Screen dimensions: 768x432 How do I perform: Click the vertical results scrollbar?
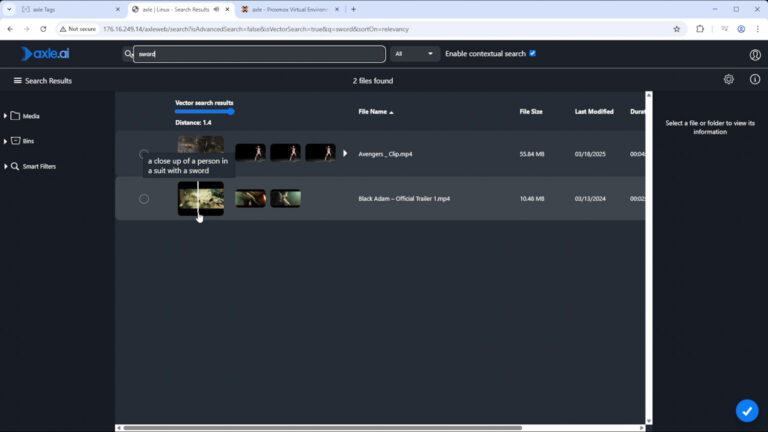point(648,258)
